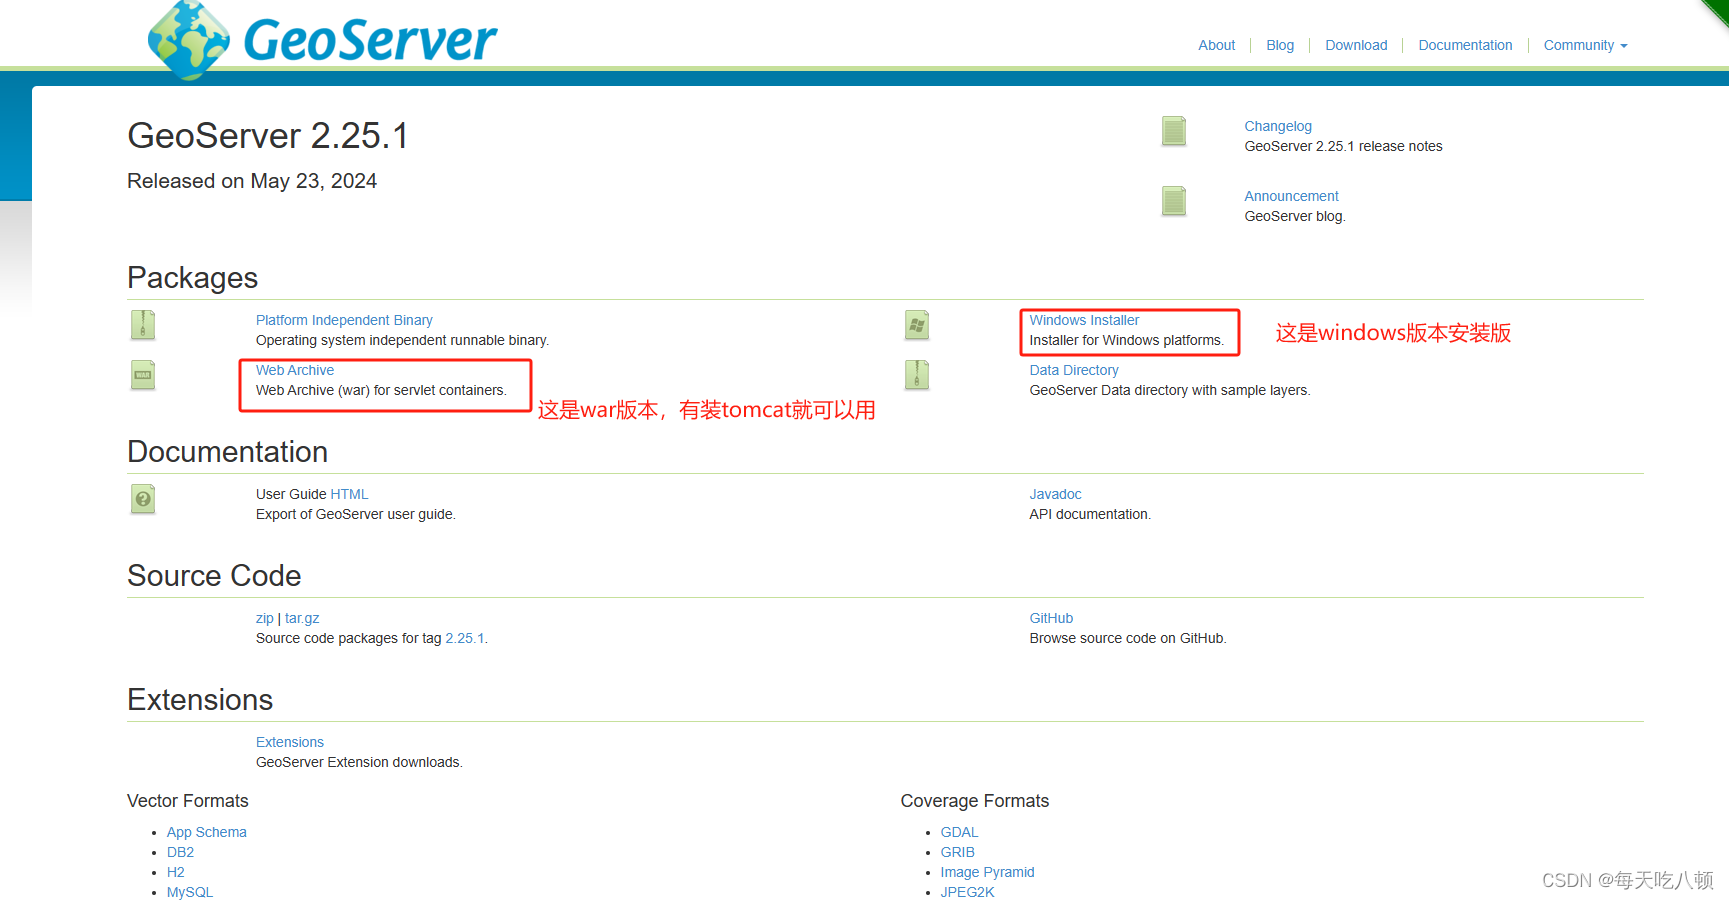Click the User Guide help icon
The height and width of the screenshot is (900, 1729).
point(143,499)
